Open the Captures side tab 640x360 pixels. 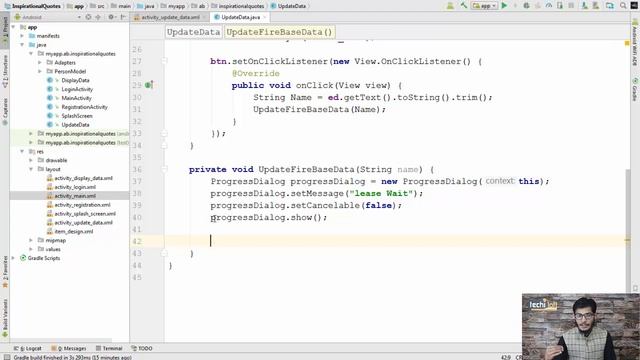pyautogui.click(x=5, y=110)
